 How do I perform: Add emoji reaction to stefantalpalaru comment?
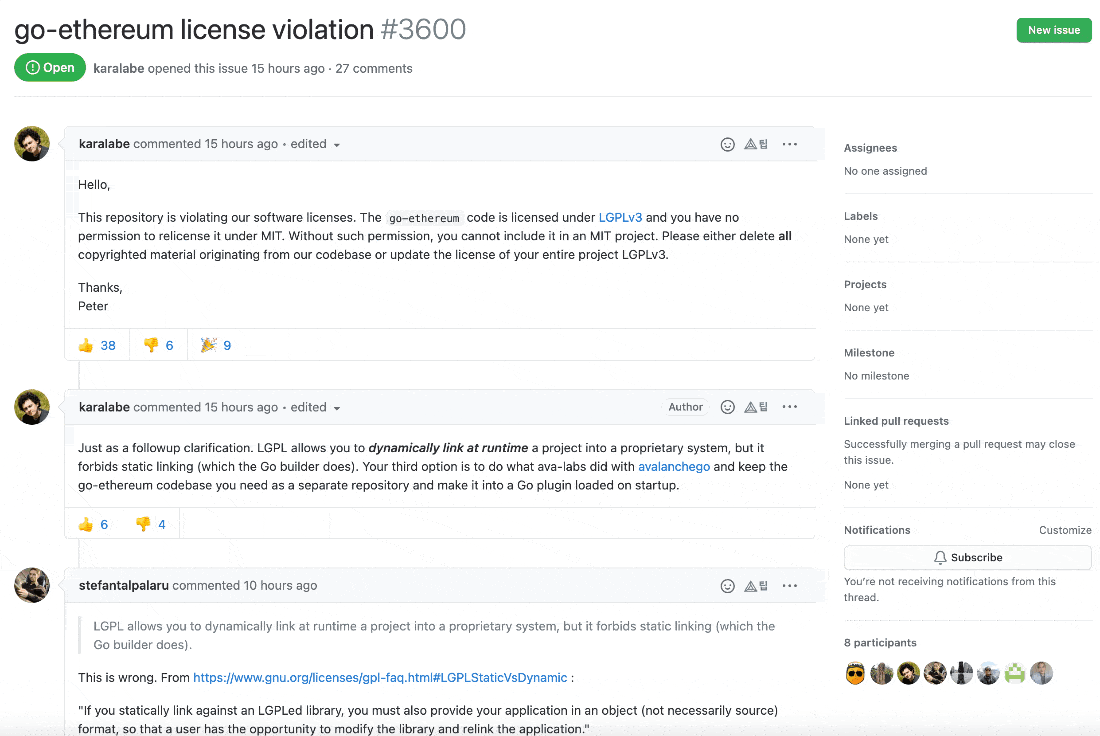point(727,586)
